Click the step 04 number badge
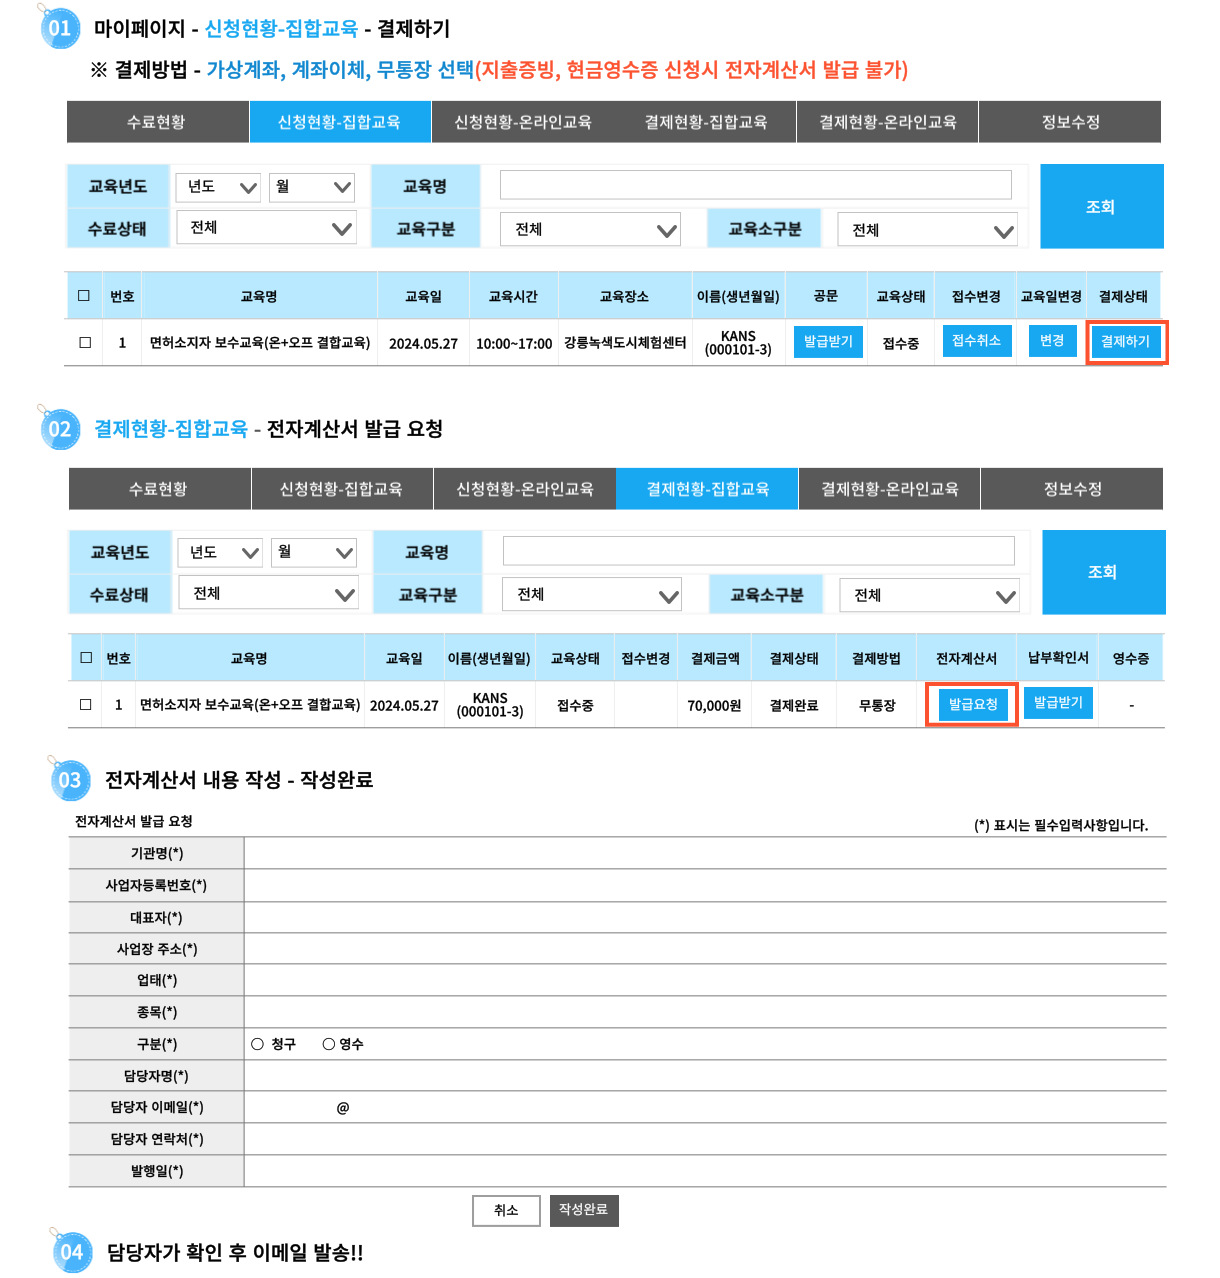Image resolution: width=1220 pixels, height=1278 pixels. click(71, 1252)
